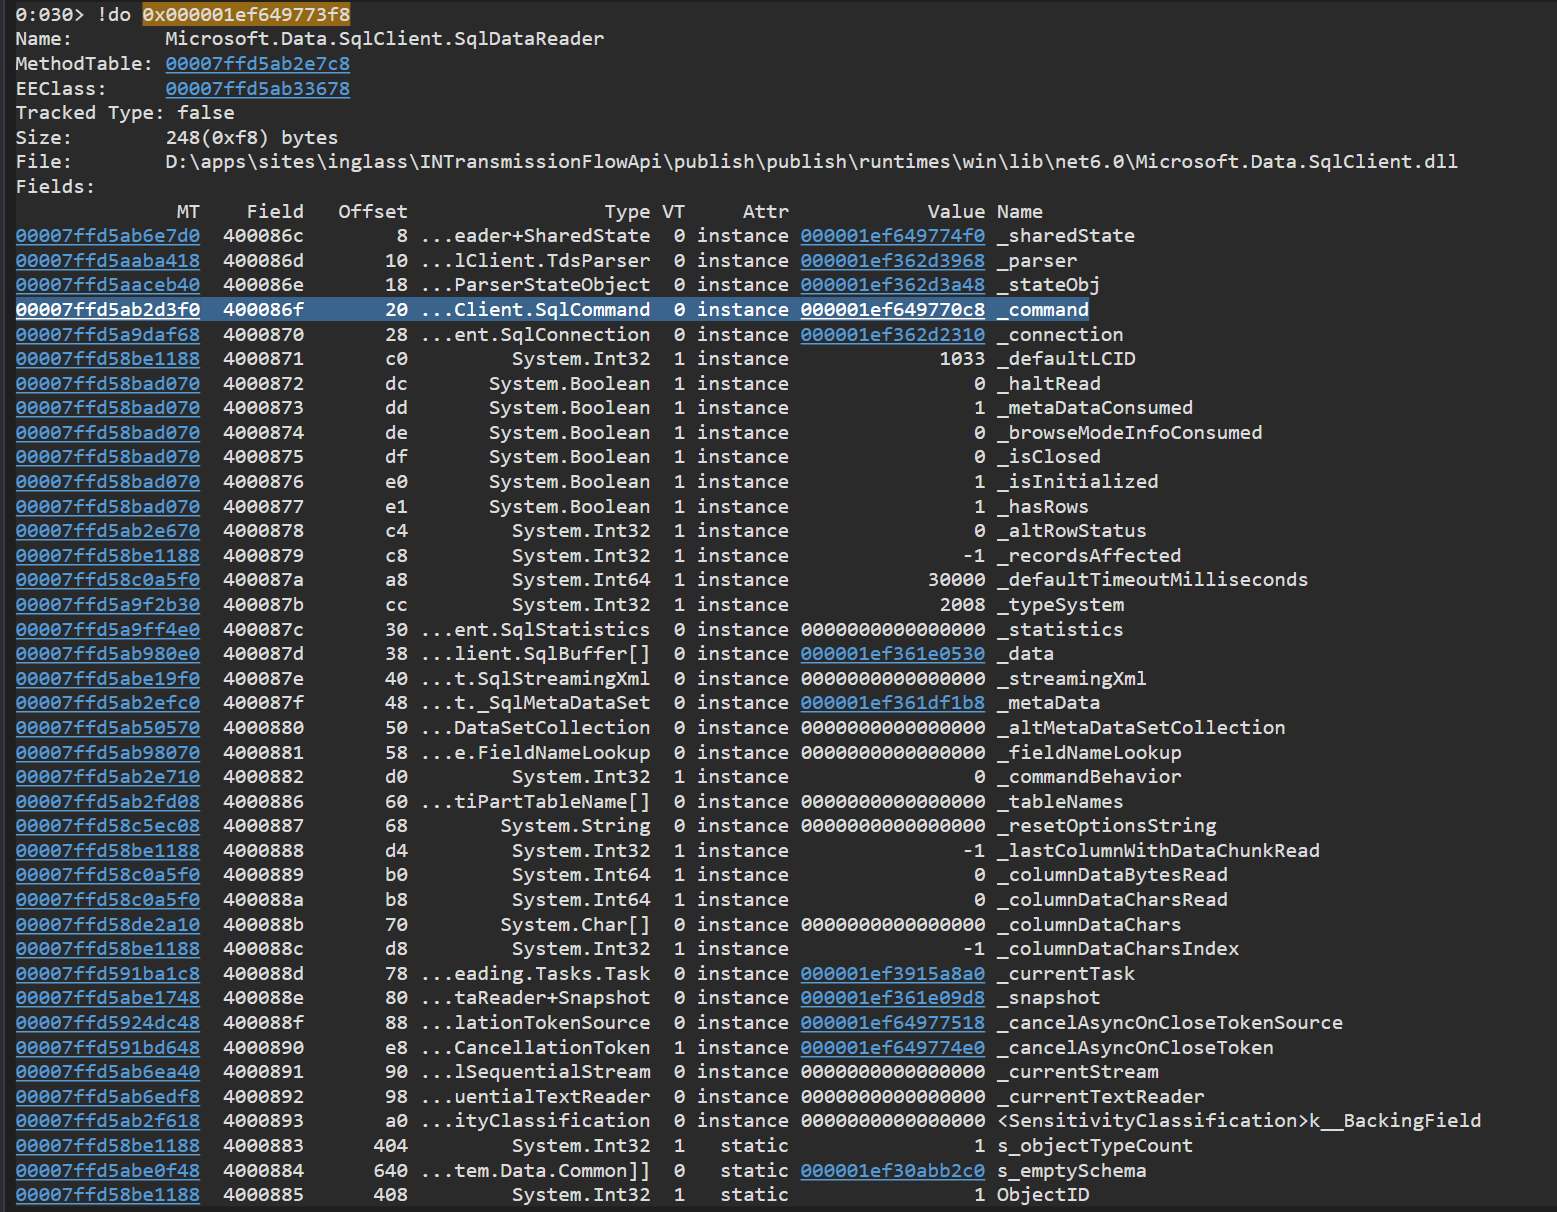Open the _snapshot value 000001ef361e09d8

(x=892, y=998)
